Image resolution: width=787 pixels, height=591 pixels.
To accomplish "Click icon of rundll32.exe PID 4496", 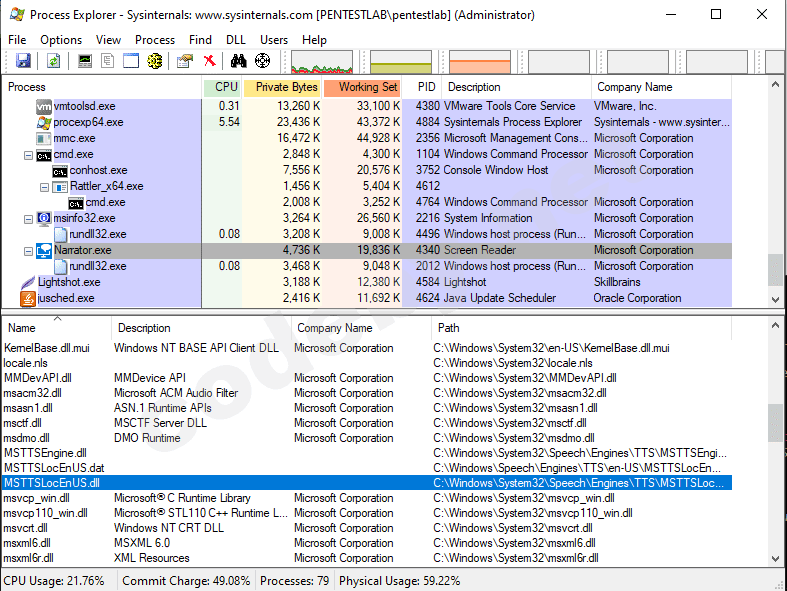I will [60, 234].
